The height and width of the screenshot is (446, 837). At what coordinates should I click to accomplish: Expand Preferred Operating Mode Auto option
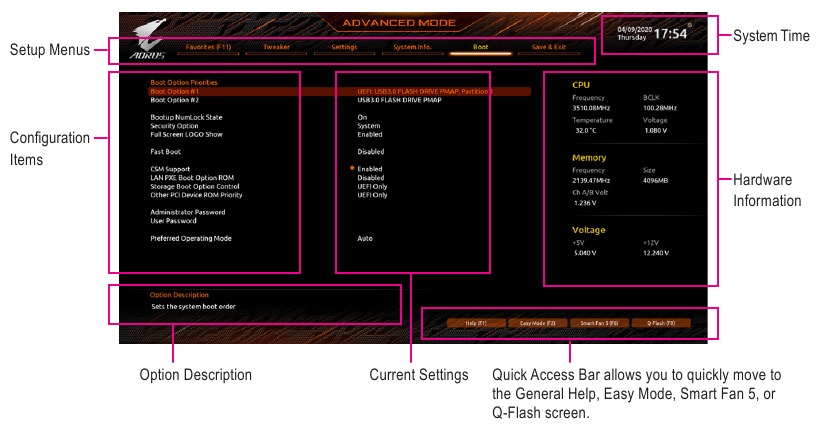click(x=365, y=239)
